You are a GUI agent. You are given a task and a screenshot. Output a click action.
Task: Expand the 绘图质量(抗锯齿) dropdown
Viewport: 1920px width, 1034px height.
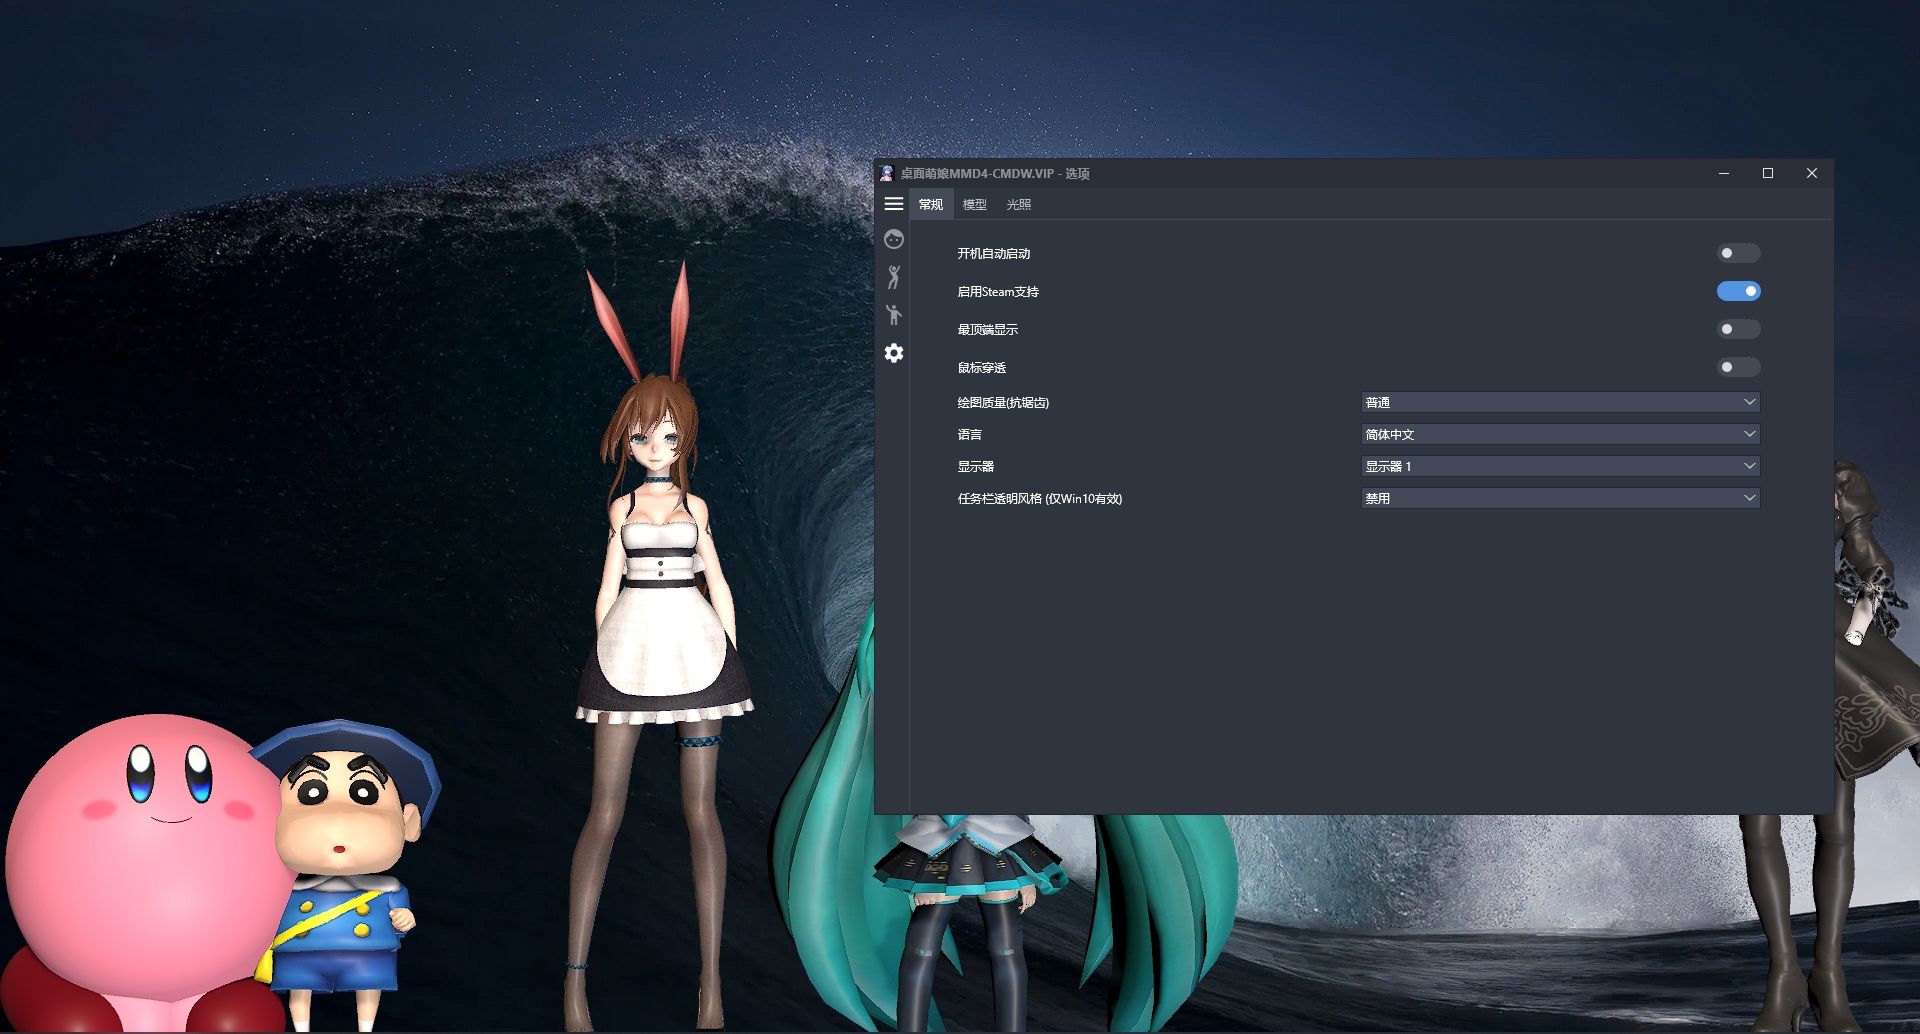(x=1559, y=402)
